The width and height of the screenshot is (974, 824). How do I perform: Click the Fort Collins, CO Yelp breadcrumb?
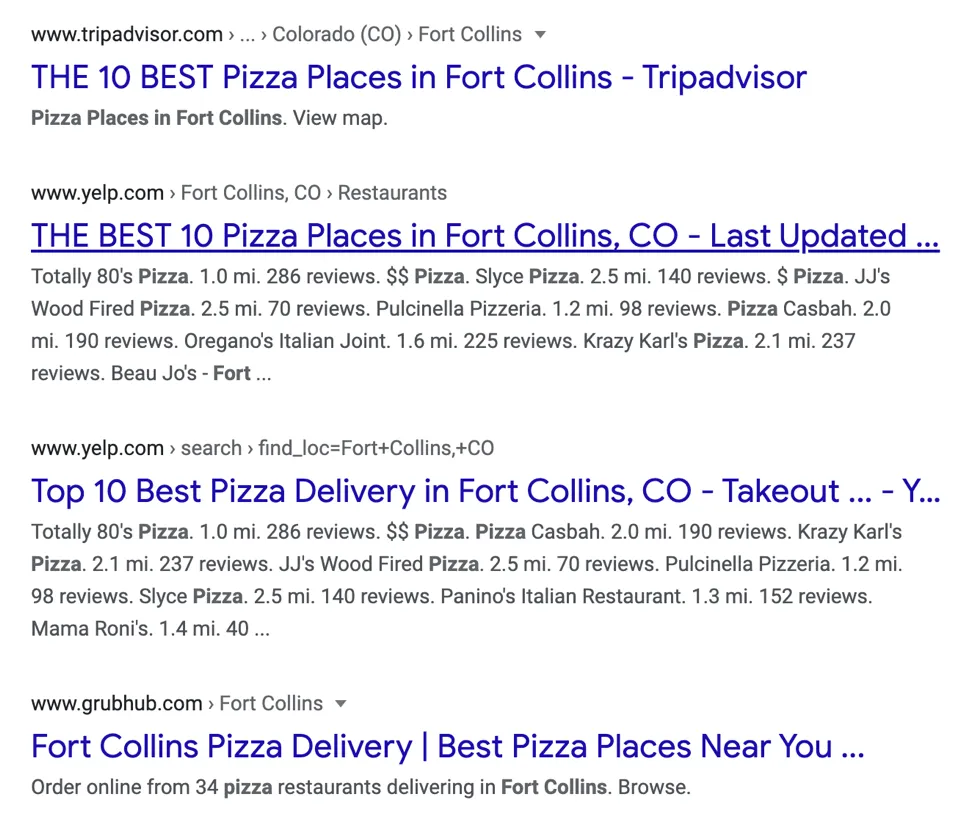[250, 193]
